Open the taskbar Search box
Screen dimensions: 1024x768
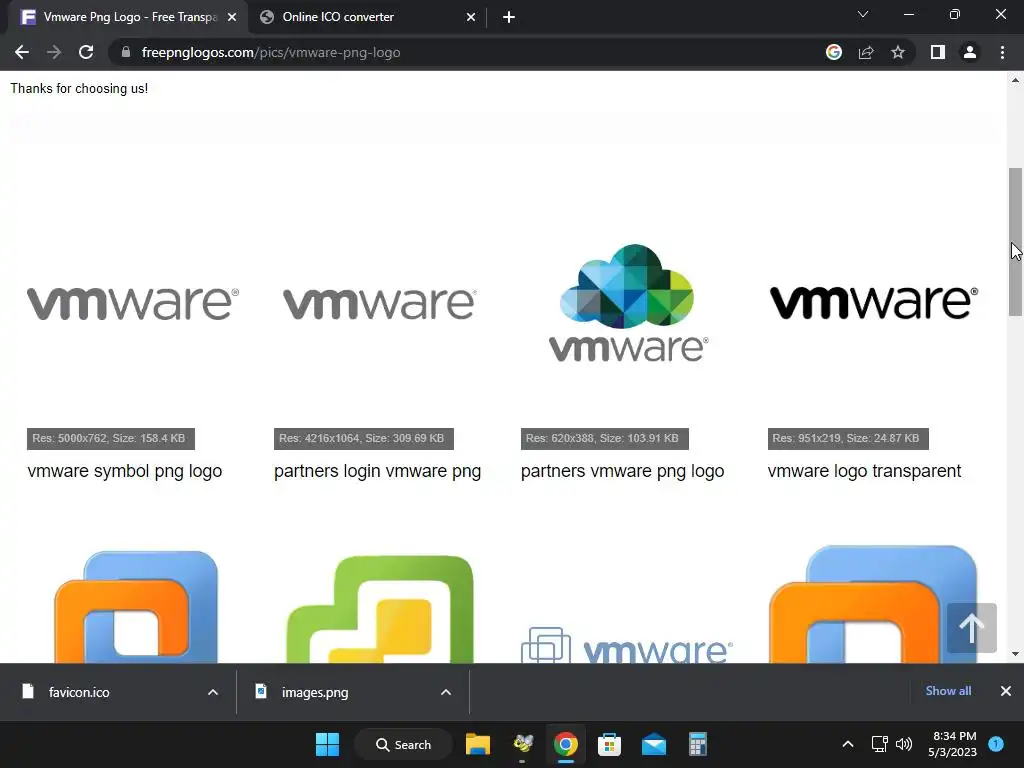tap(403, 744)
